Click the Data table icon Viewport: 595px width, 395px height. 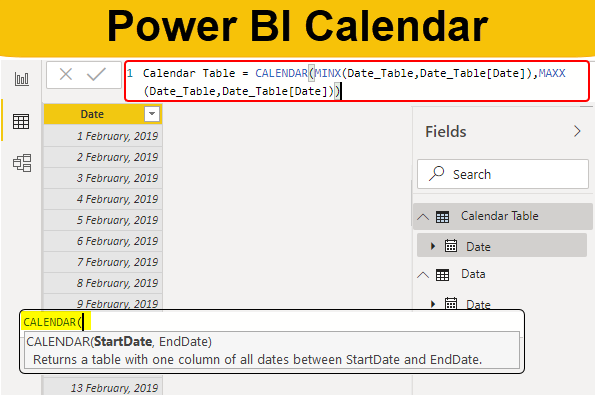[x=442, y=275]
